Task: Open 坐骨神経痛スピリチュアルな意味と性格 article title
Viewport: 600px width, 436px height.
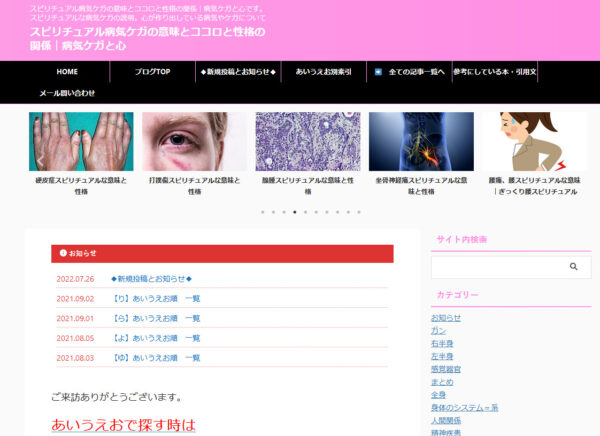Action: [x=421, y=186]
